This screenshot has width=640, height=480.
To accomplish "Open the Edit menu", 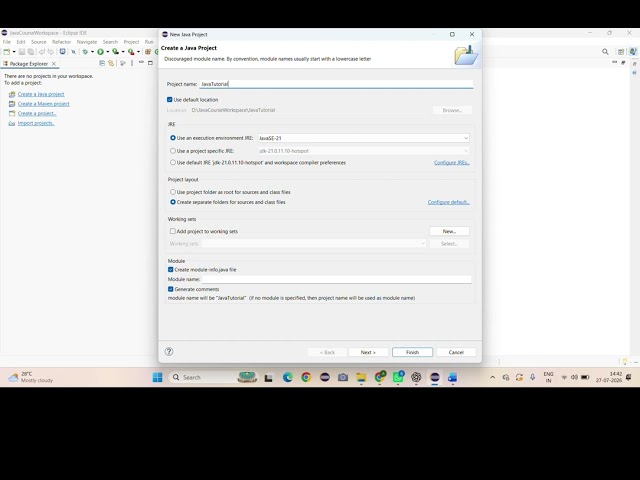I will pos(21,42).
